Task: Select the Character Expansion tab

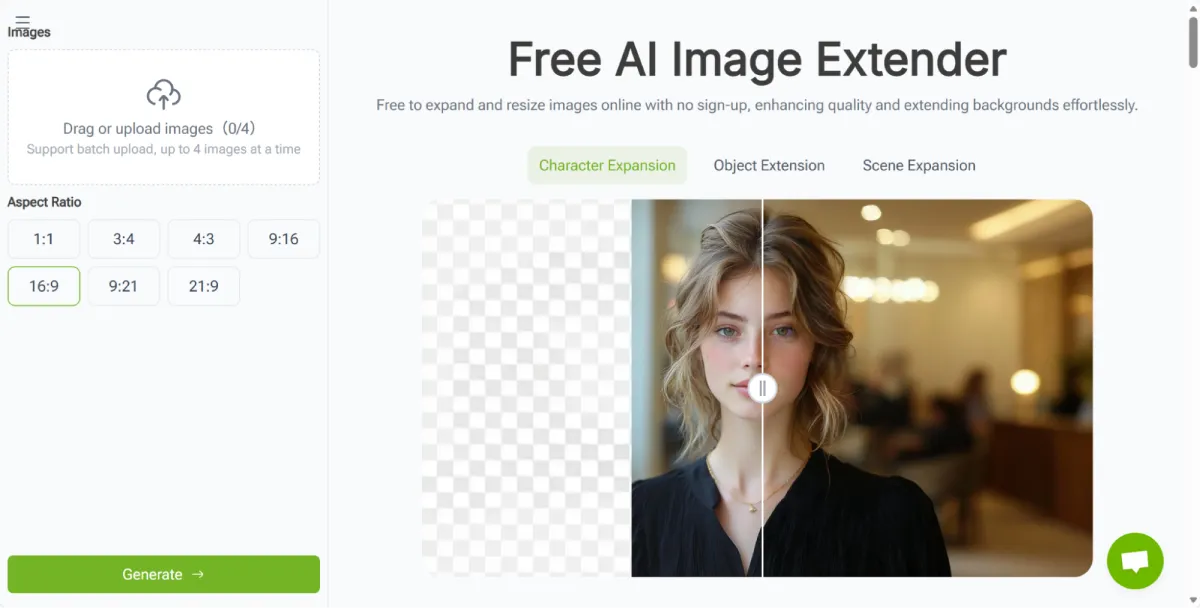Action: (x=607, y=165)
